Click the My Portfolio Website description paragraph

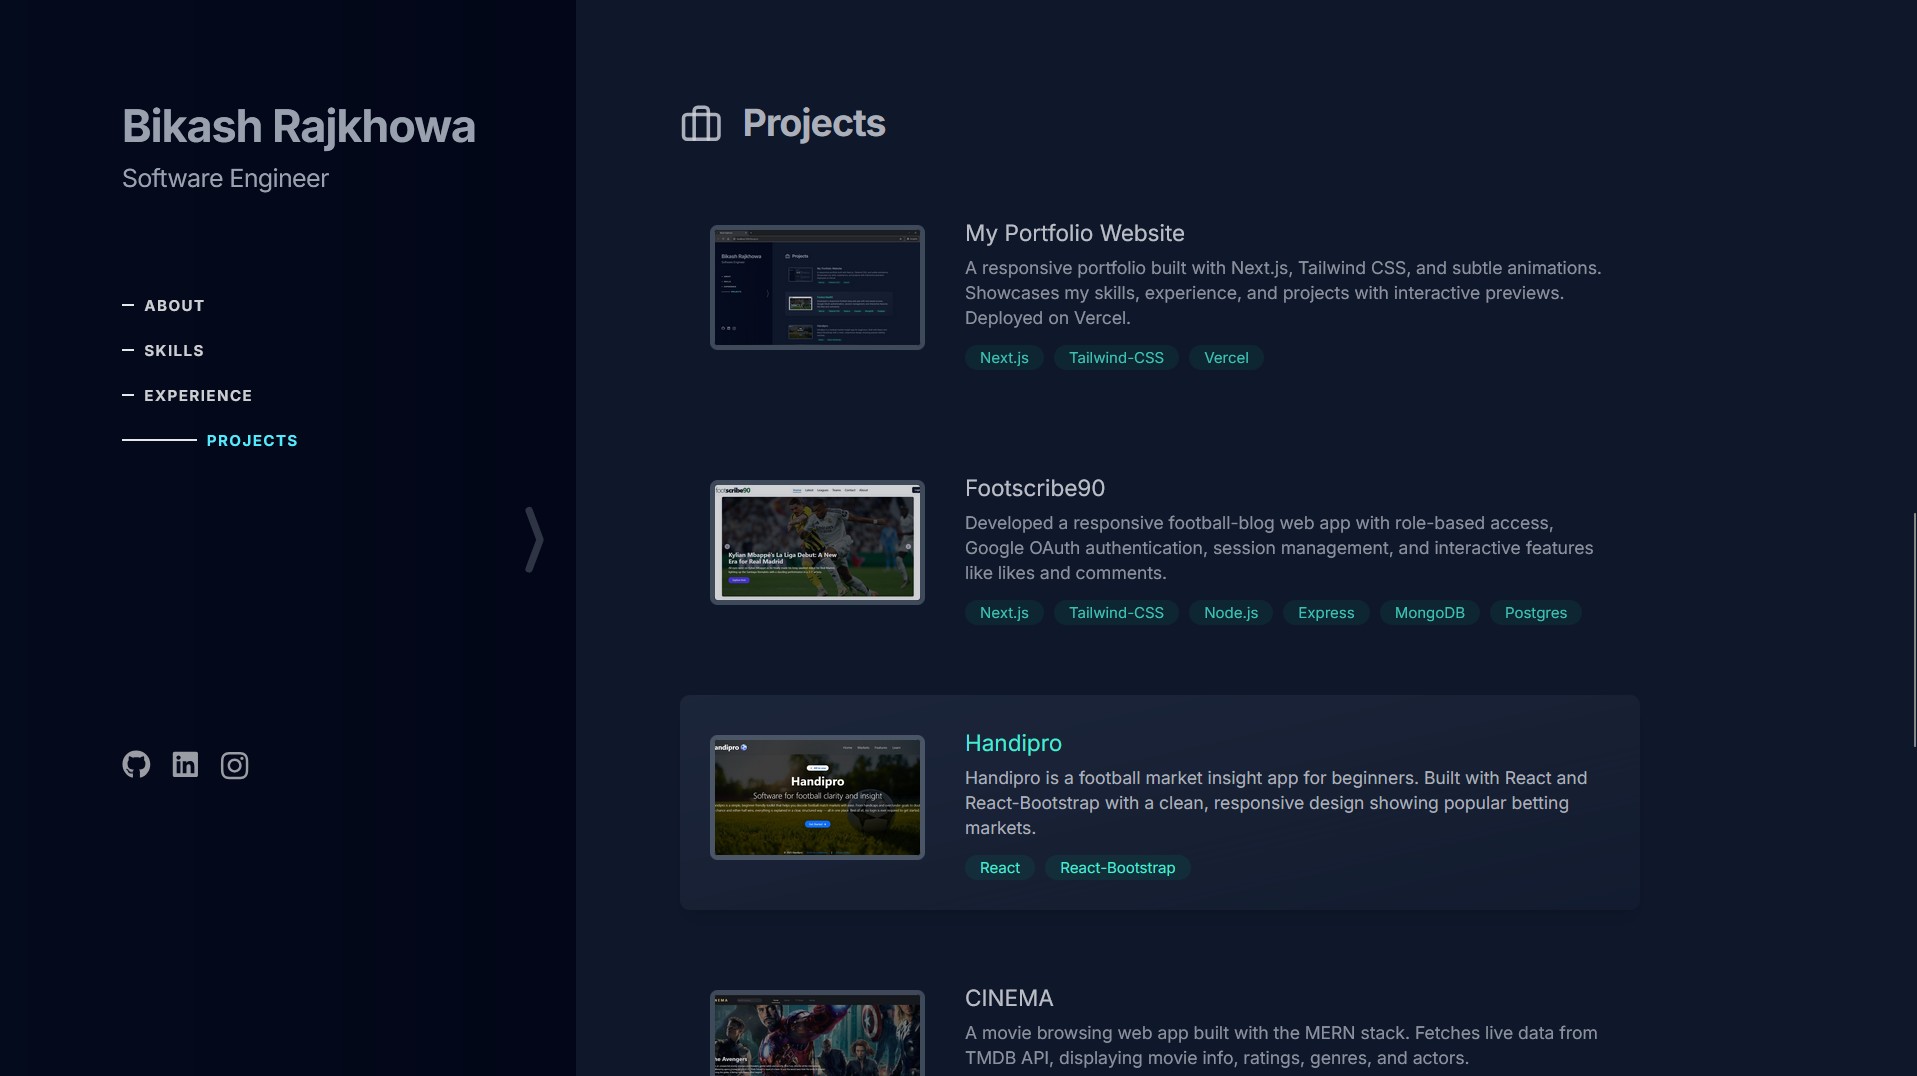tap(1283, 293)
